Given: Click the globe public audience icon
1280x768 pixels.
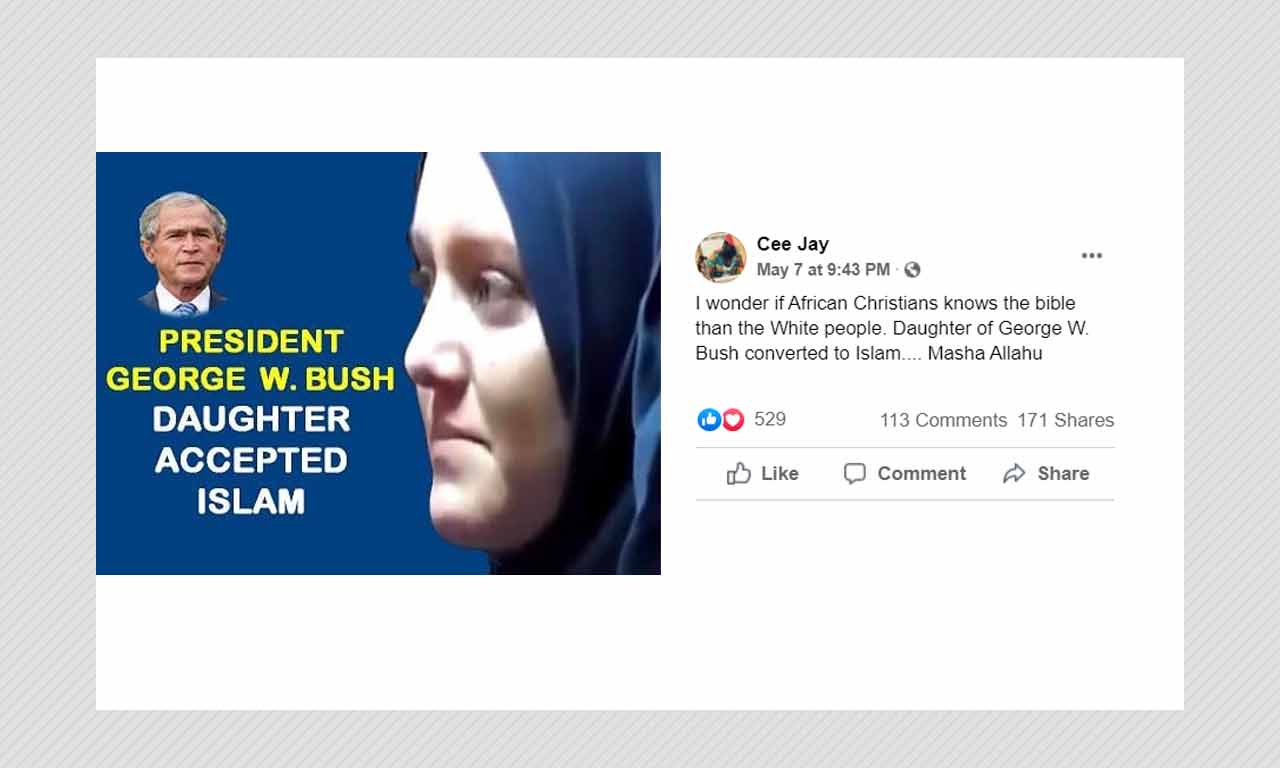Looking at the screenshot, I should [x=912, y=270].
